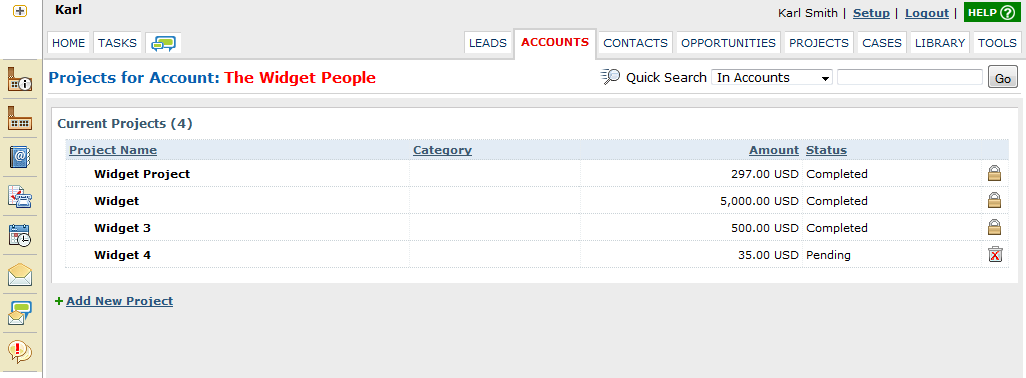Delete Widget 4 using the trash icon
The height and width of the screenshot is (378, 1026).
pos(995,255)
